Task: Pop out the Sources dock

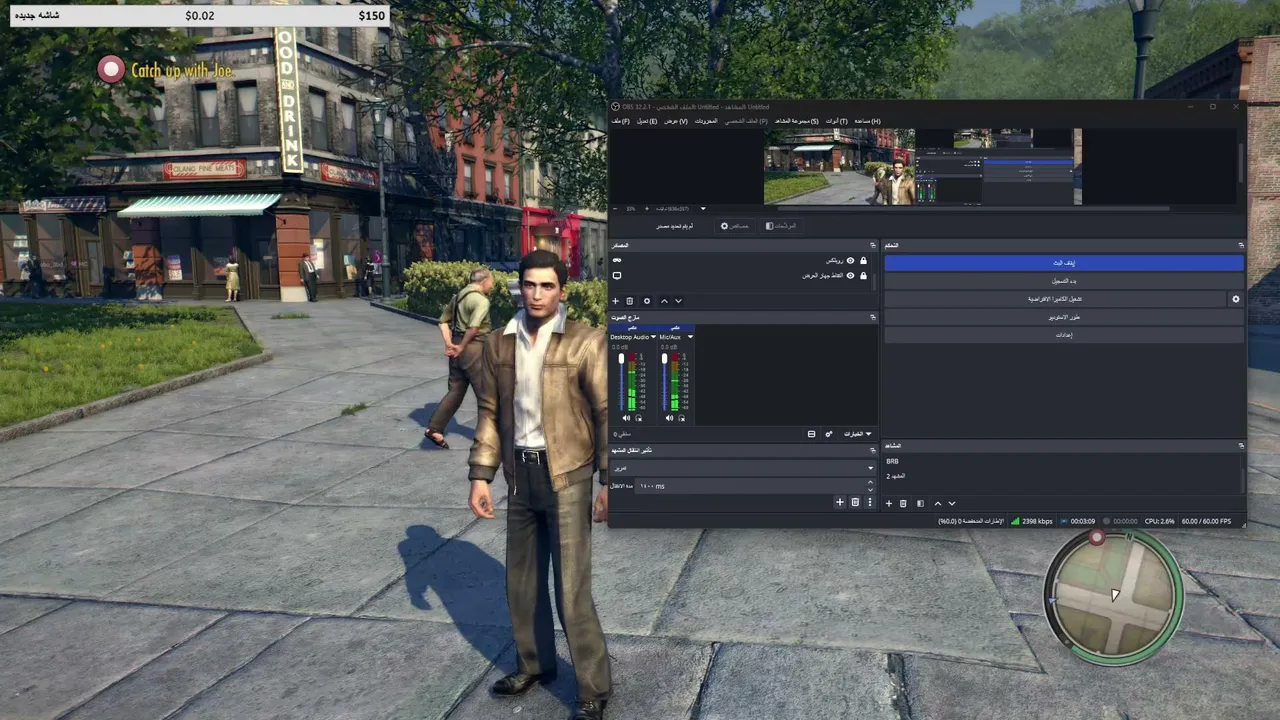Action: pos(873,245)
